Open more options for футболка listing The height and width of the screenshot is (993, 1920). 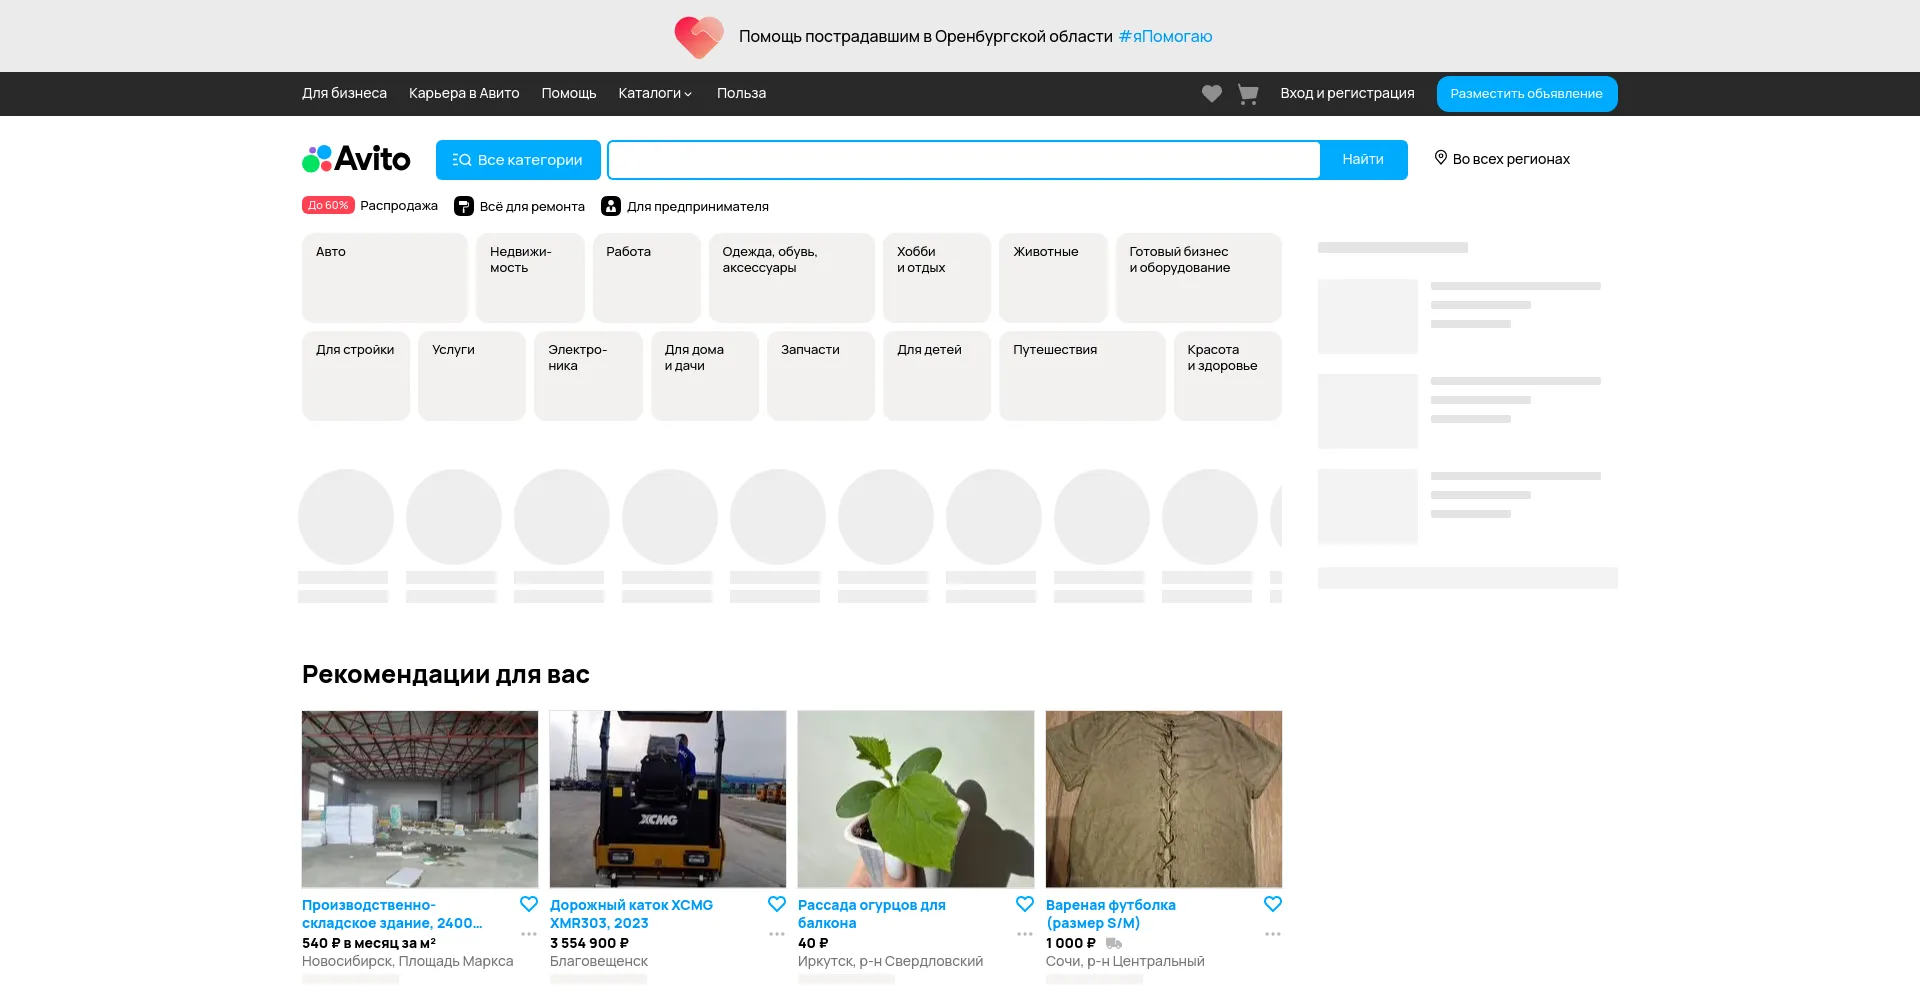pos(1273,934)
